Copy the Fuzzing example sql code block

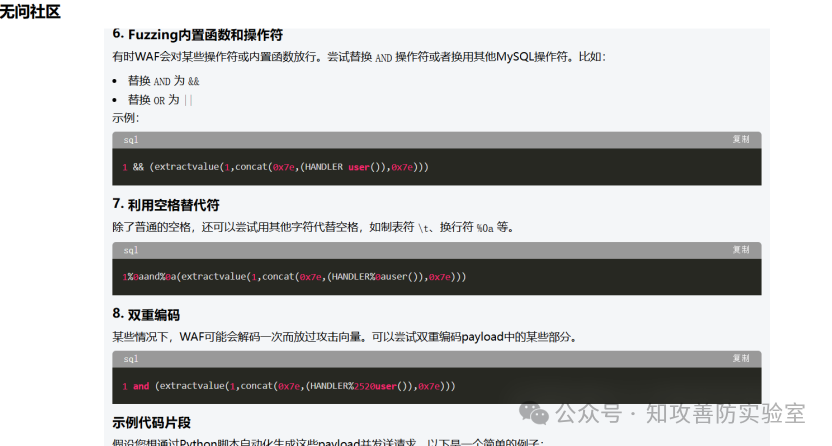(741, 139)
